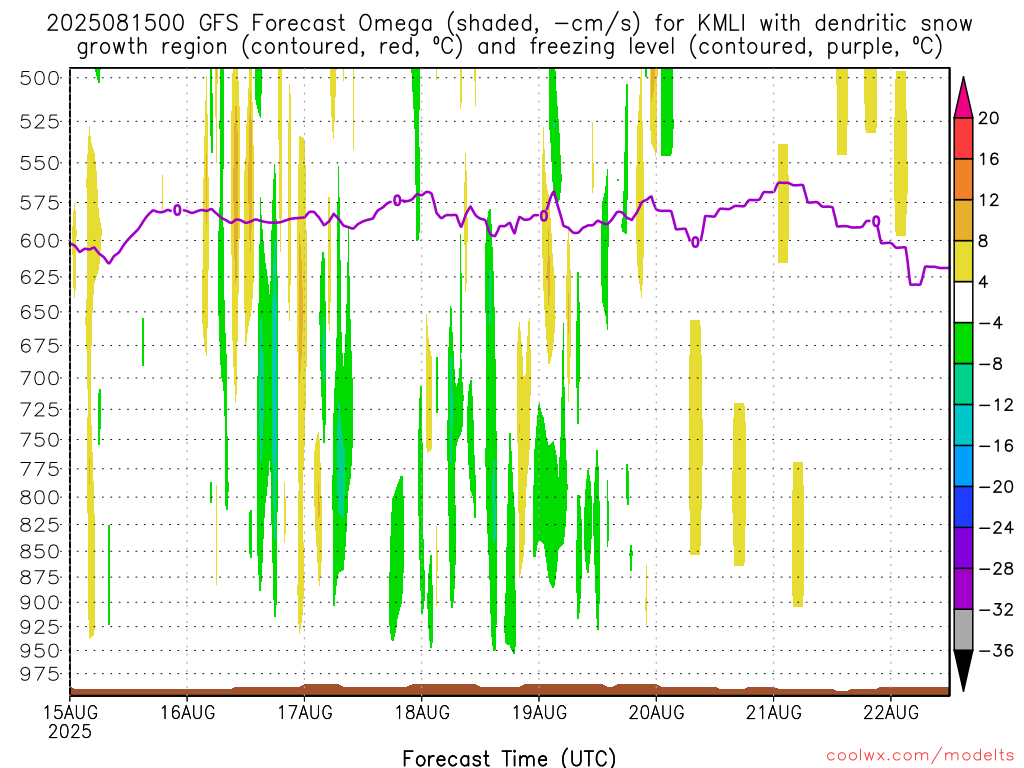Click the teal-green -8 to -12 colorbar segment

click(x=963, y=384)
